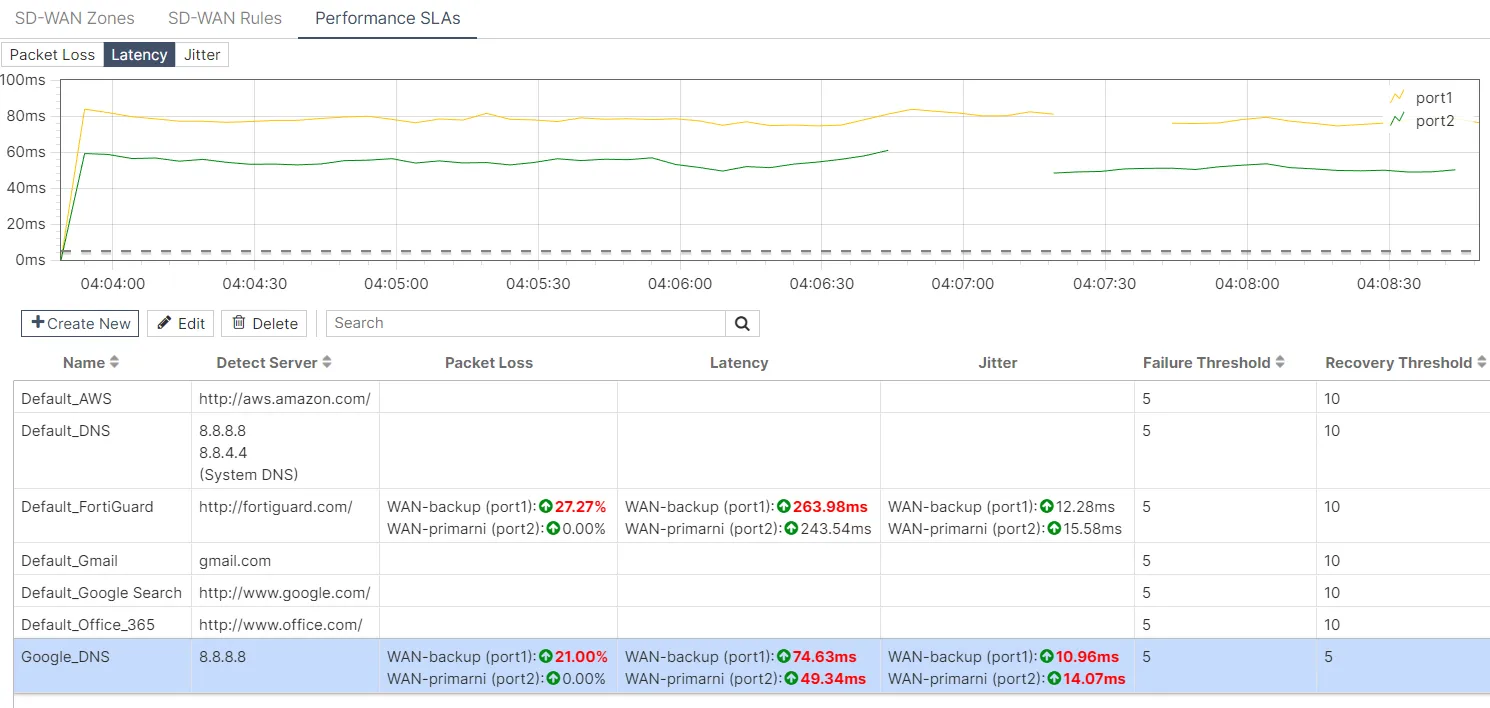Image resolution: width=1490 pixels, height=708 pixels.
Task: Click the sort icon on Failure Threshold column
Action: pos(1282,362)
